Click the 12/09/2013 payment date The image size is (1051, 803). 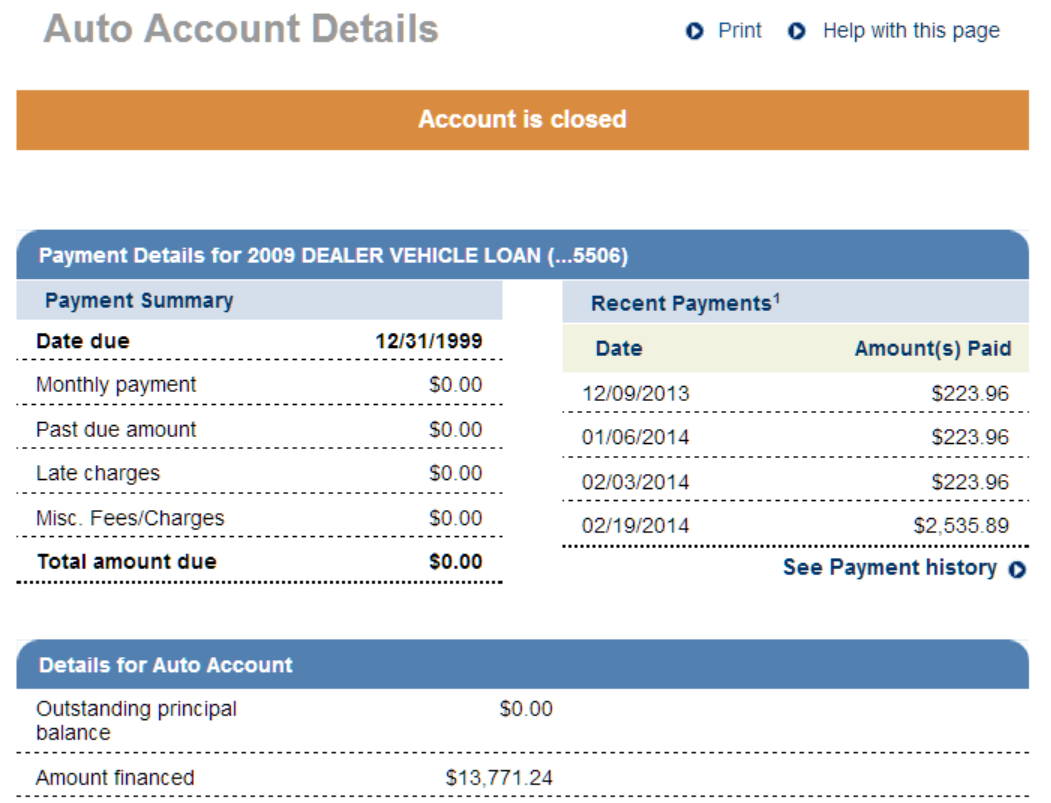coord(635,393)
